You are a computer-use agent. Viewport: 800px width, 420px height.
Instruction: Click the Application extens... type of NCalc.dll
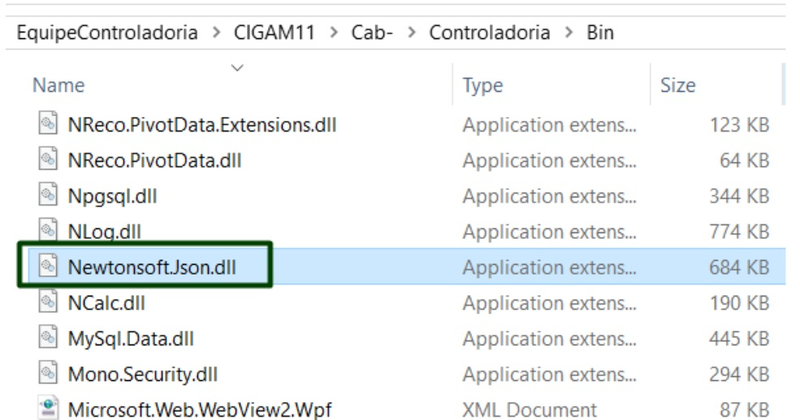click(x=549, y=303)
